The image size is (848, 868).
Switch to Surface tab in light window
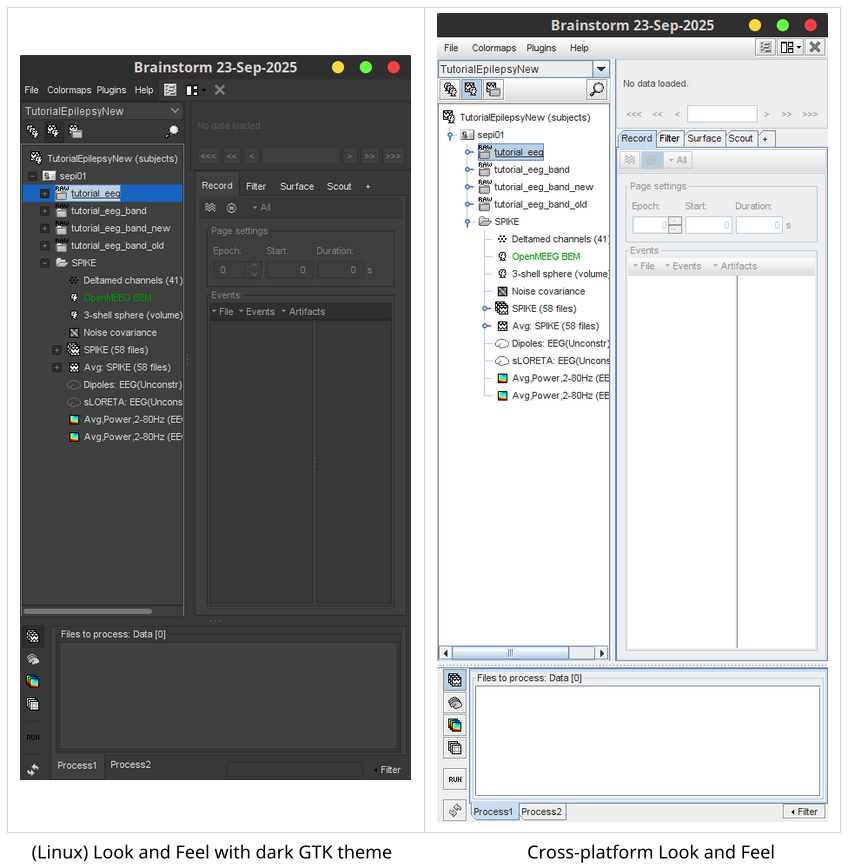point(704,139)
